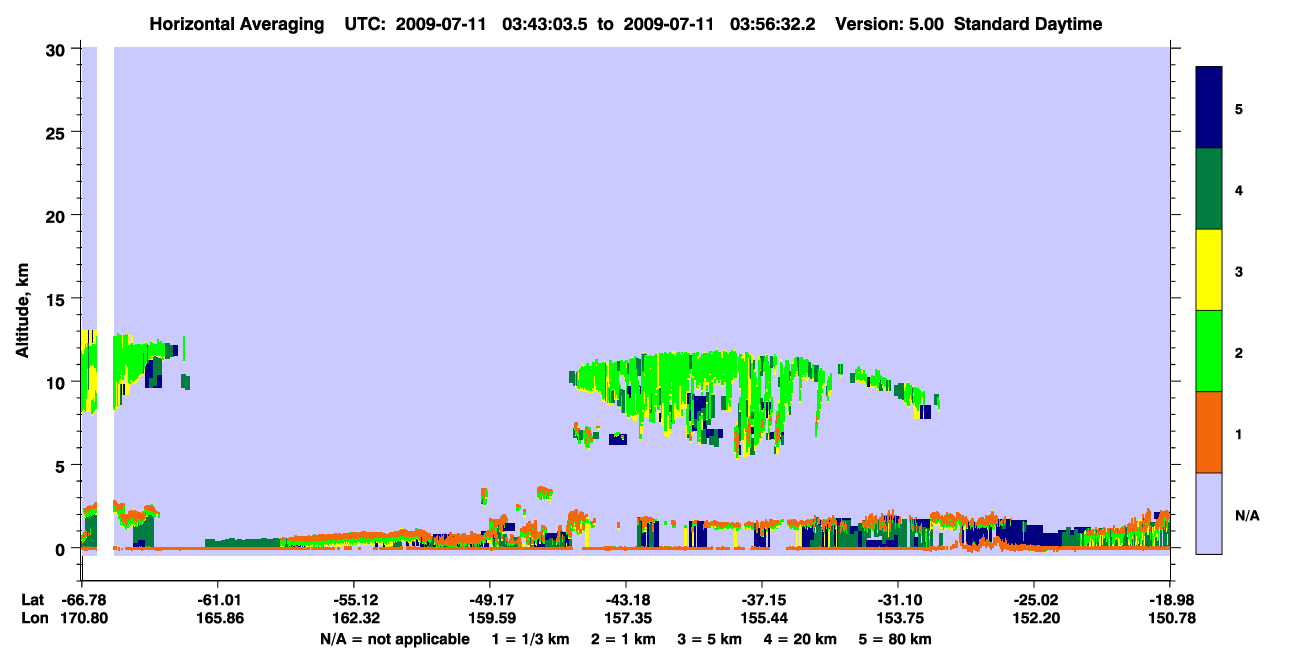Click latitude value -49.17
Screen dimensions: 1300x667
[490, 599]
